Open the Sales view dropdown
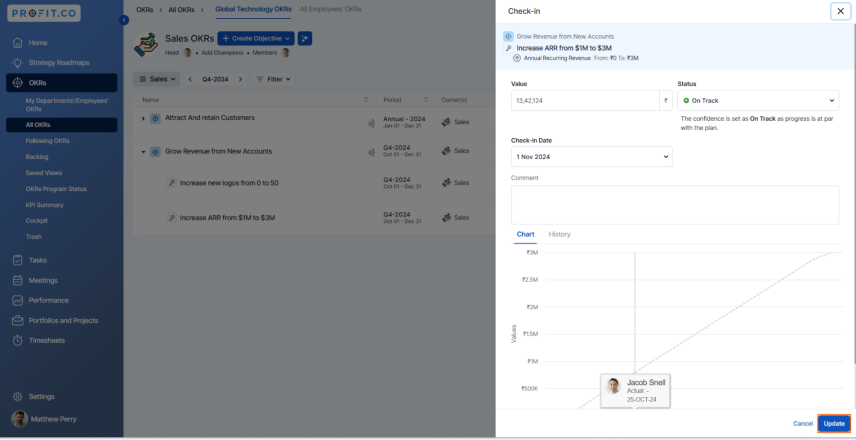This screenshot has height=440, width=856. point(157,79)
